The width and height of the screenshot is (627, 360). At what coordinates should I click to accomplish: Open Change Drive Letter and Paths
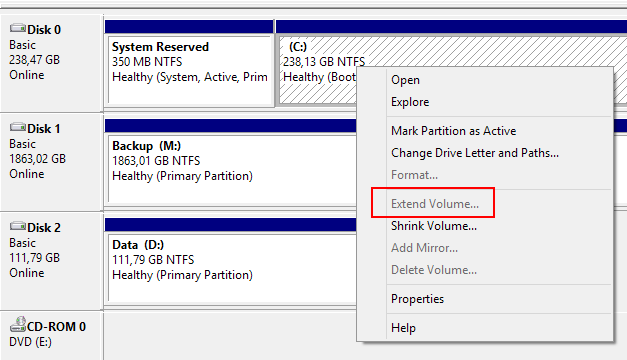pos(475,153)
